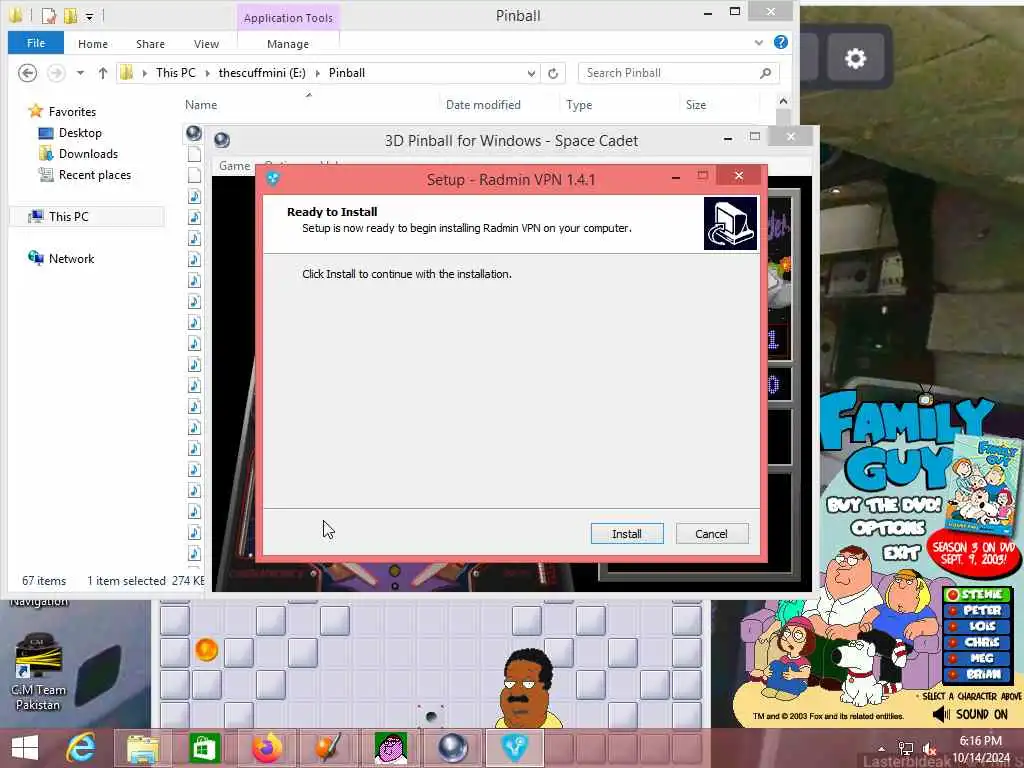1024x768 pixels.
Task: Expand the ribbon with the chevron
Action: tap(758, 43)
